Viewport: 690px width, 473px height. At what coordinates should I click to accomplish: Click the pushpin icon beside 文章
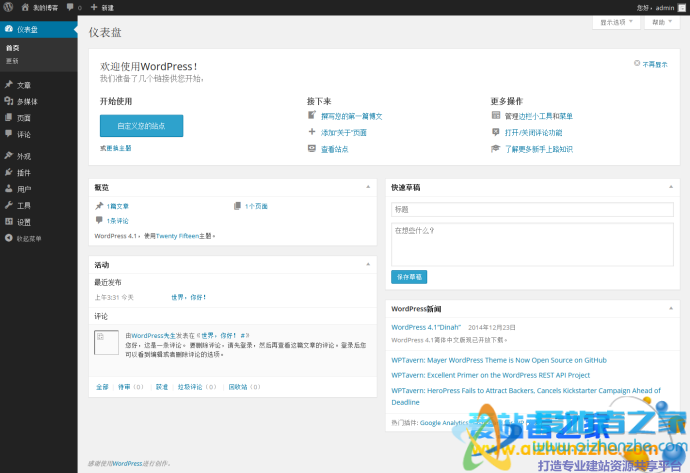8,84
